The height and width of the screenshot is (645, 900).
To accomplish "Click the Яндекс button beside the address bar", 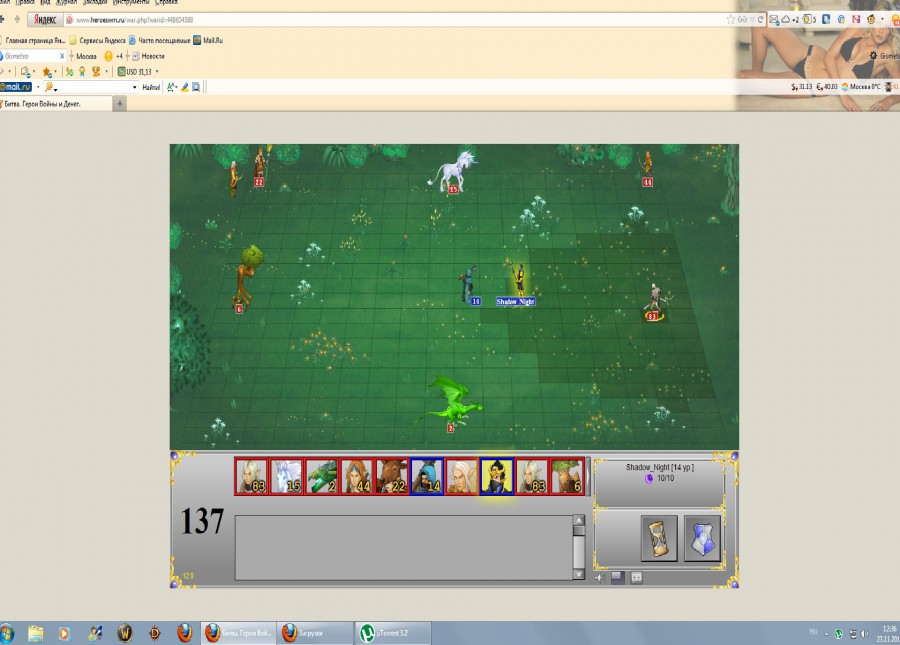I will (45, 20).
